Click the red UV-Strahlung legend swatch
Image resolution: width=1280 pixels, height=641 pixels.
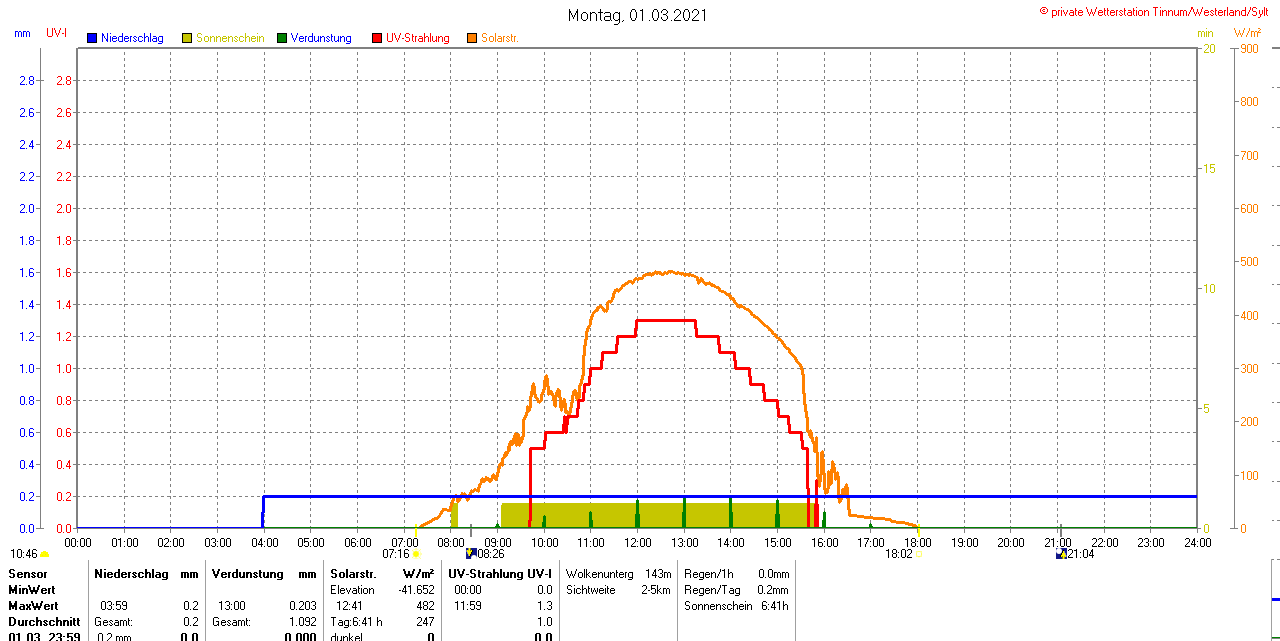pos(377,38)
